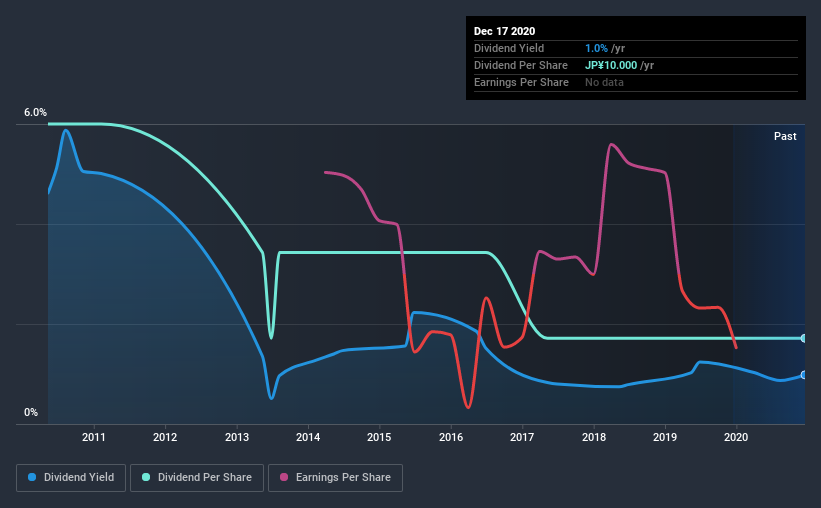
Task: Click the No data earnings value
Action: pos(604,82)
